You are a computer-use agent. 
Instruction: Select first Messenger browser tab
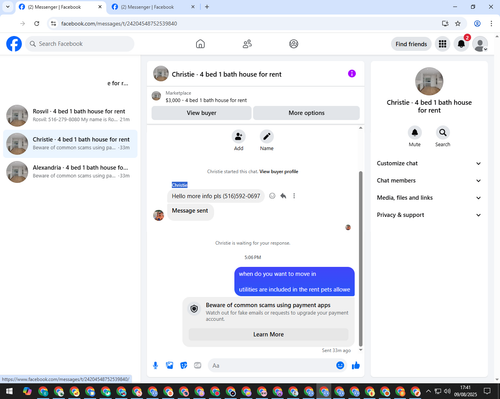click(x=61, y=7)
